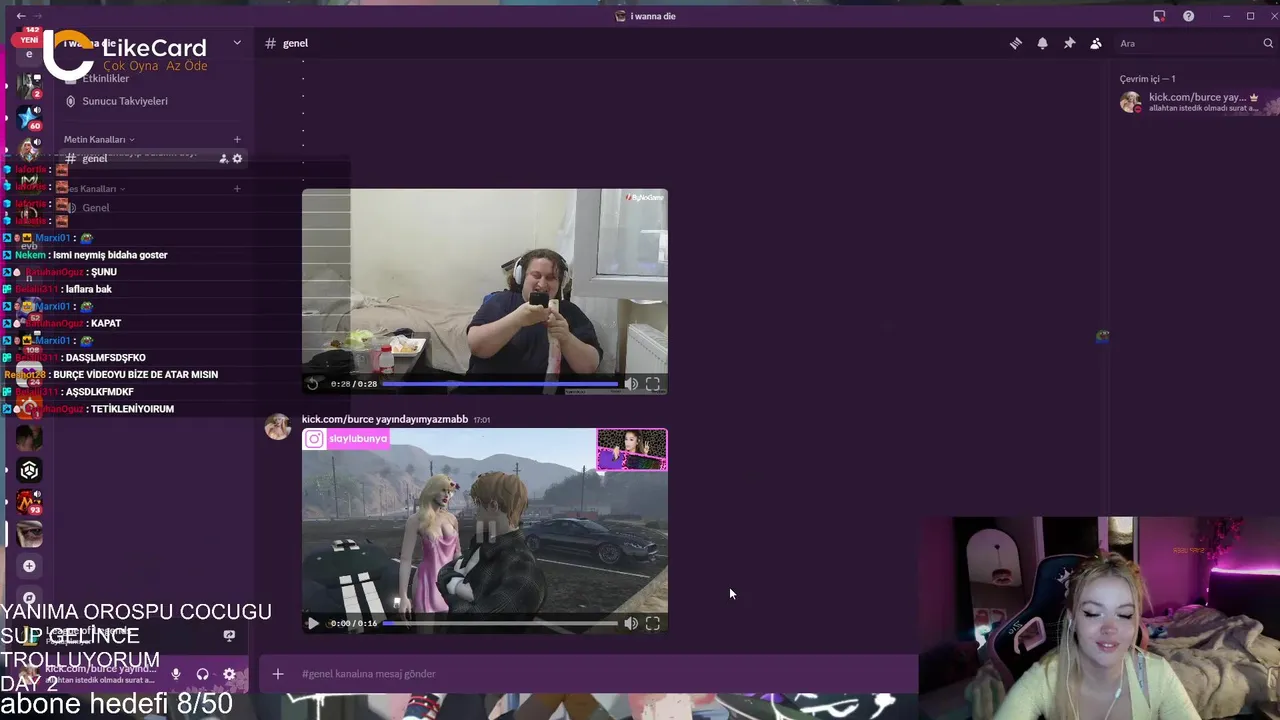The height and width of the screenshot is (720, 1280).
Task: Open the eye picture server icon
Action: click(x=29, y=534)
